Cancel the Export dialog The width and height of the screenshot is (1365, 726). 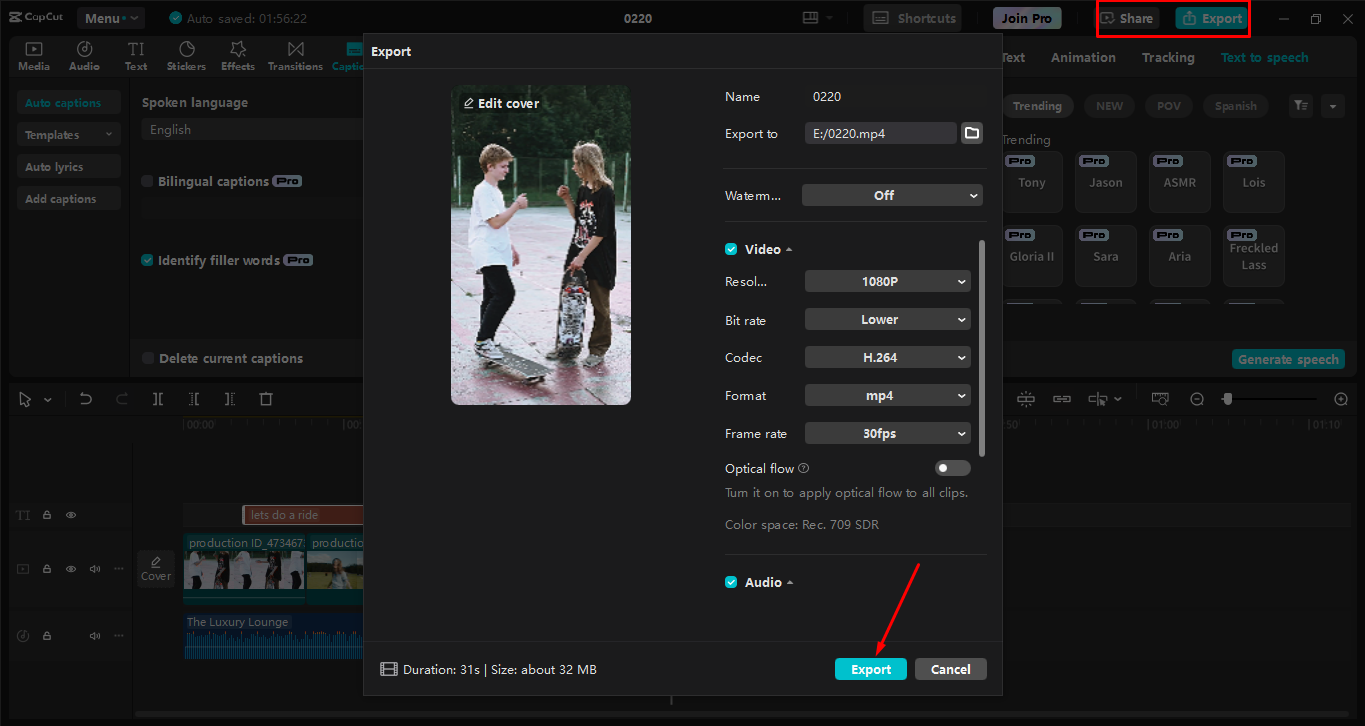[x=951, y=669]
